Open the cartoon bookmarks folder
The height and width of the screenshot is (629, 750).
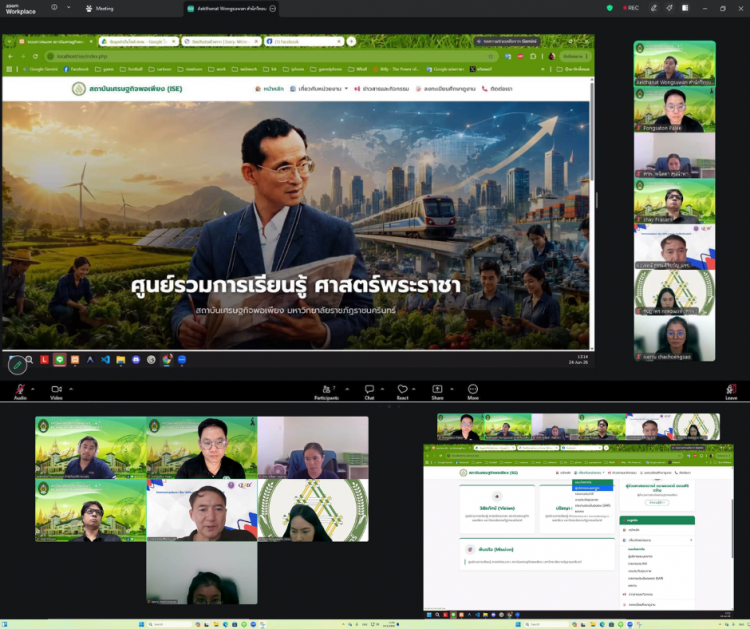tap(160, 69)
